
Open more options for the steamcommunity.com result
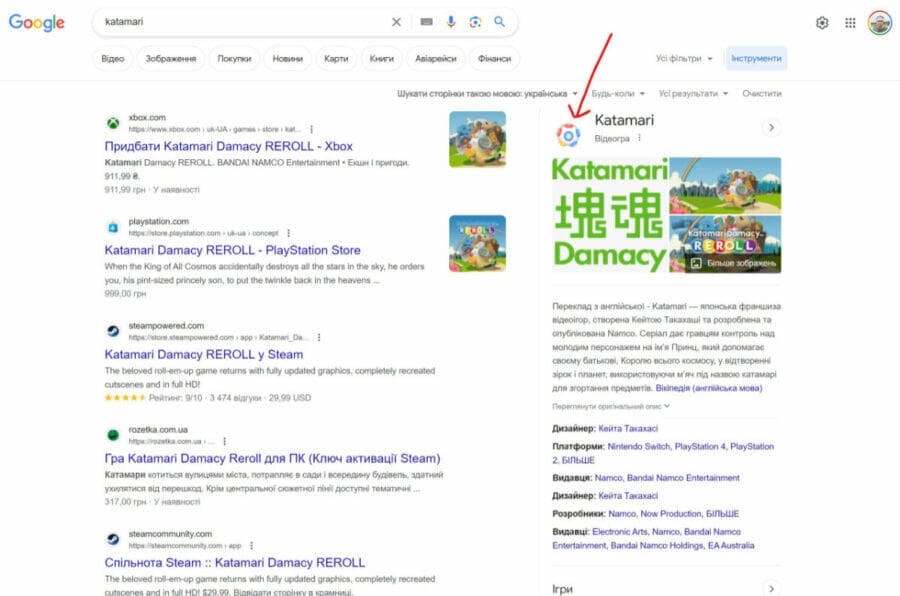[252, 545]
